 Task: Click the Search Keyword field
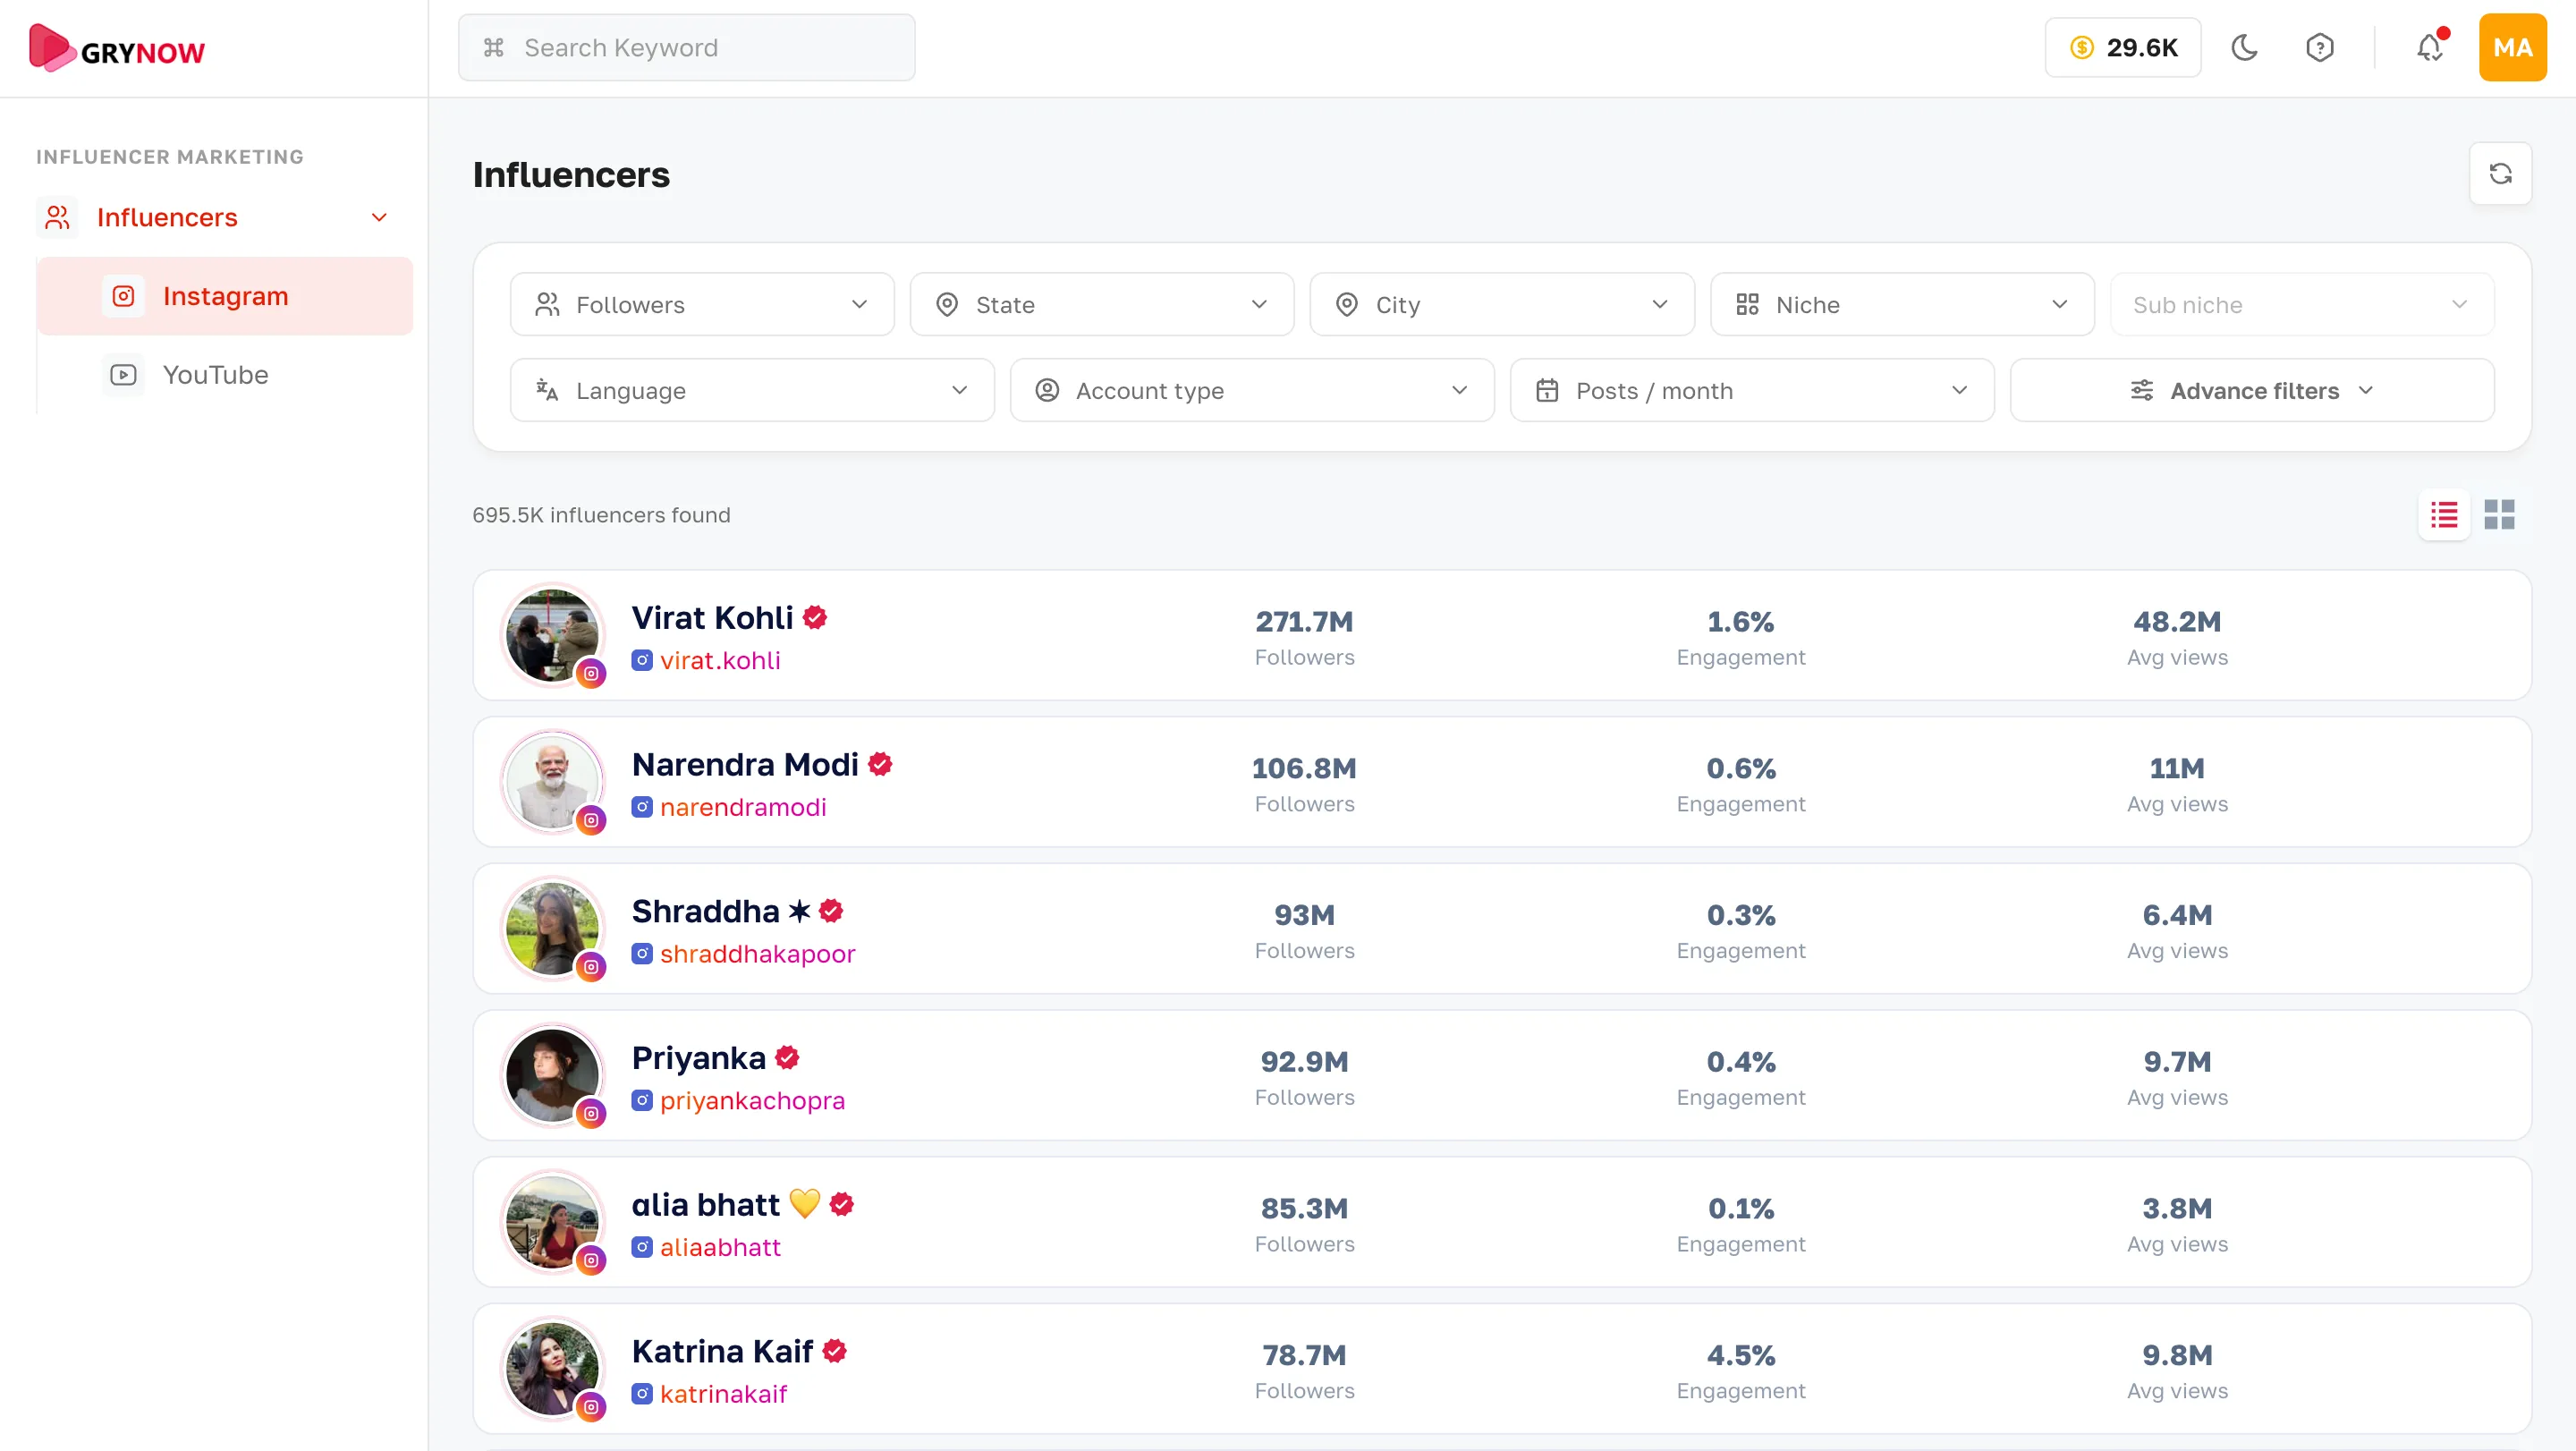click(x=686, y=47)
